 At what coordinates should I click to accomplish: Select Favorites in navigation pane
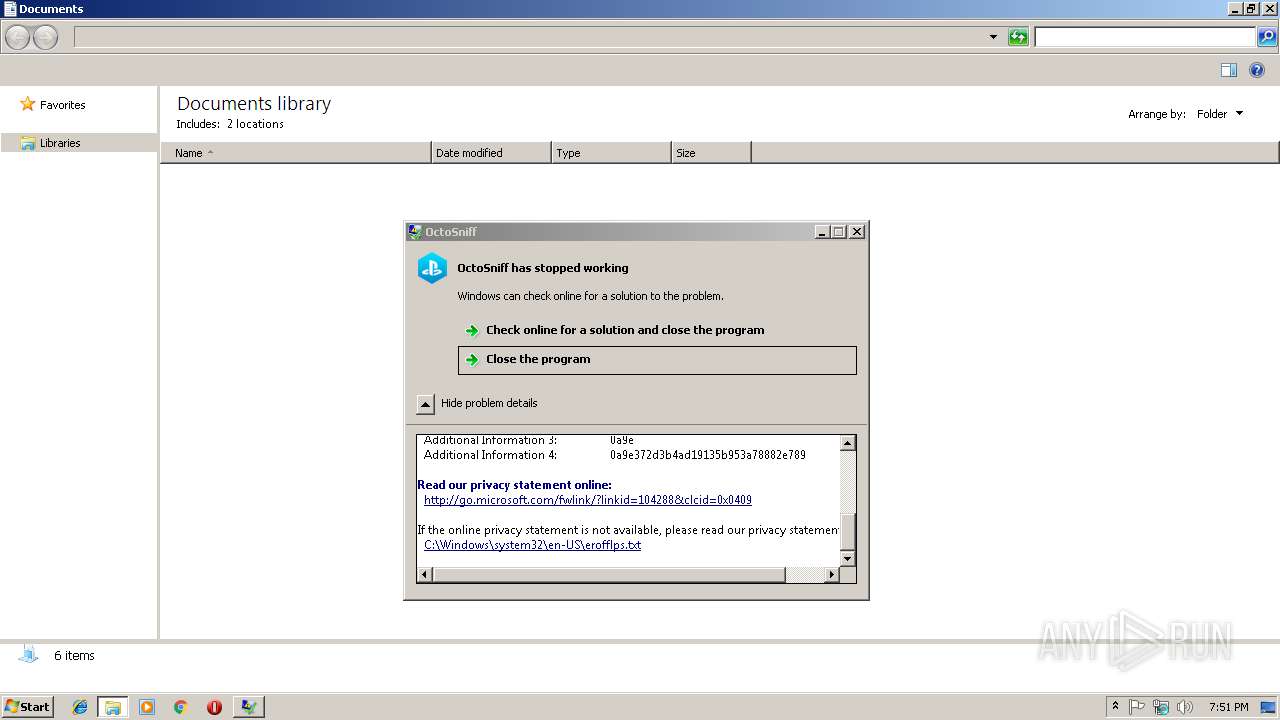[x=62, y=105]
